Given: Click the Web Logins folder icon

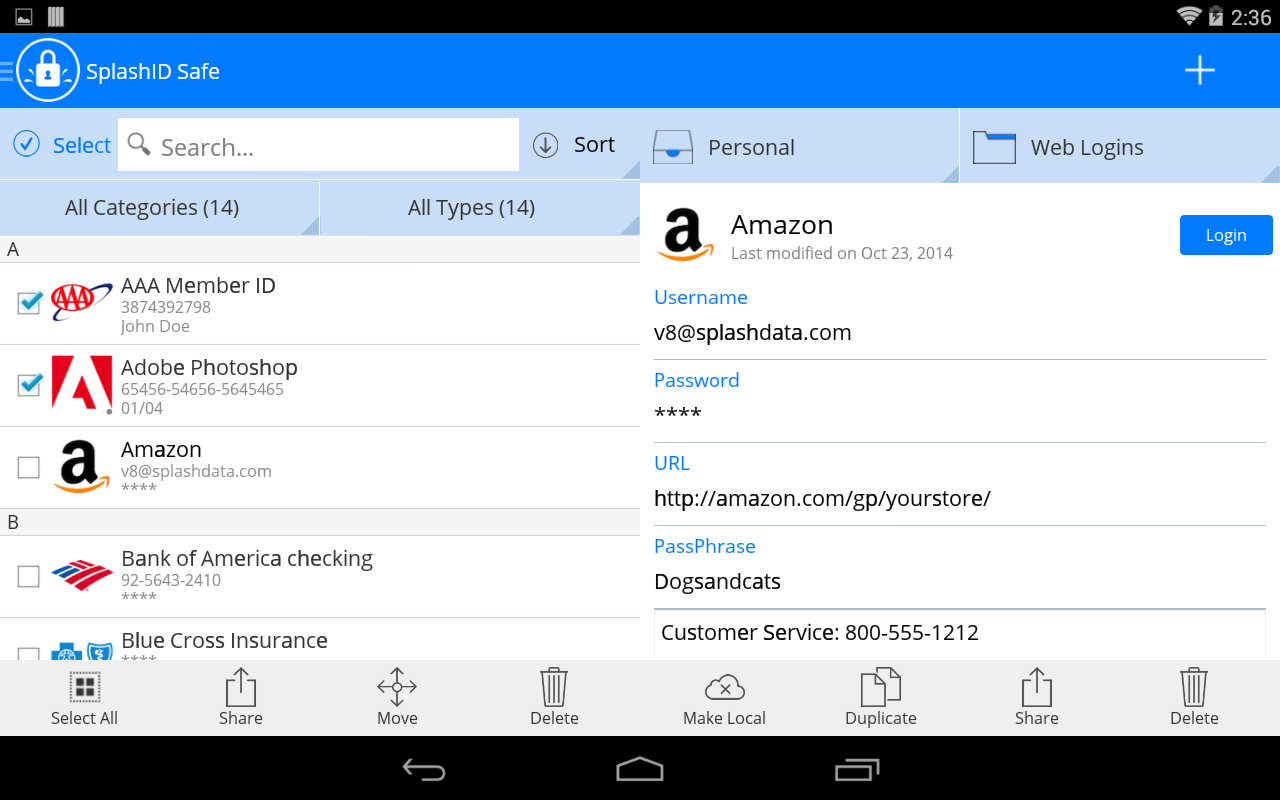Looking at the screenshot, I should (994, 147).
